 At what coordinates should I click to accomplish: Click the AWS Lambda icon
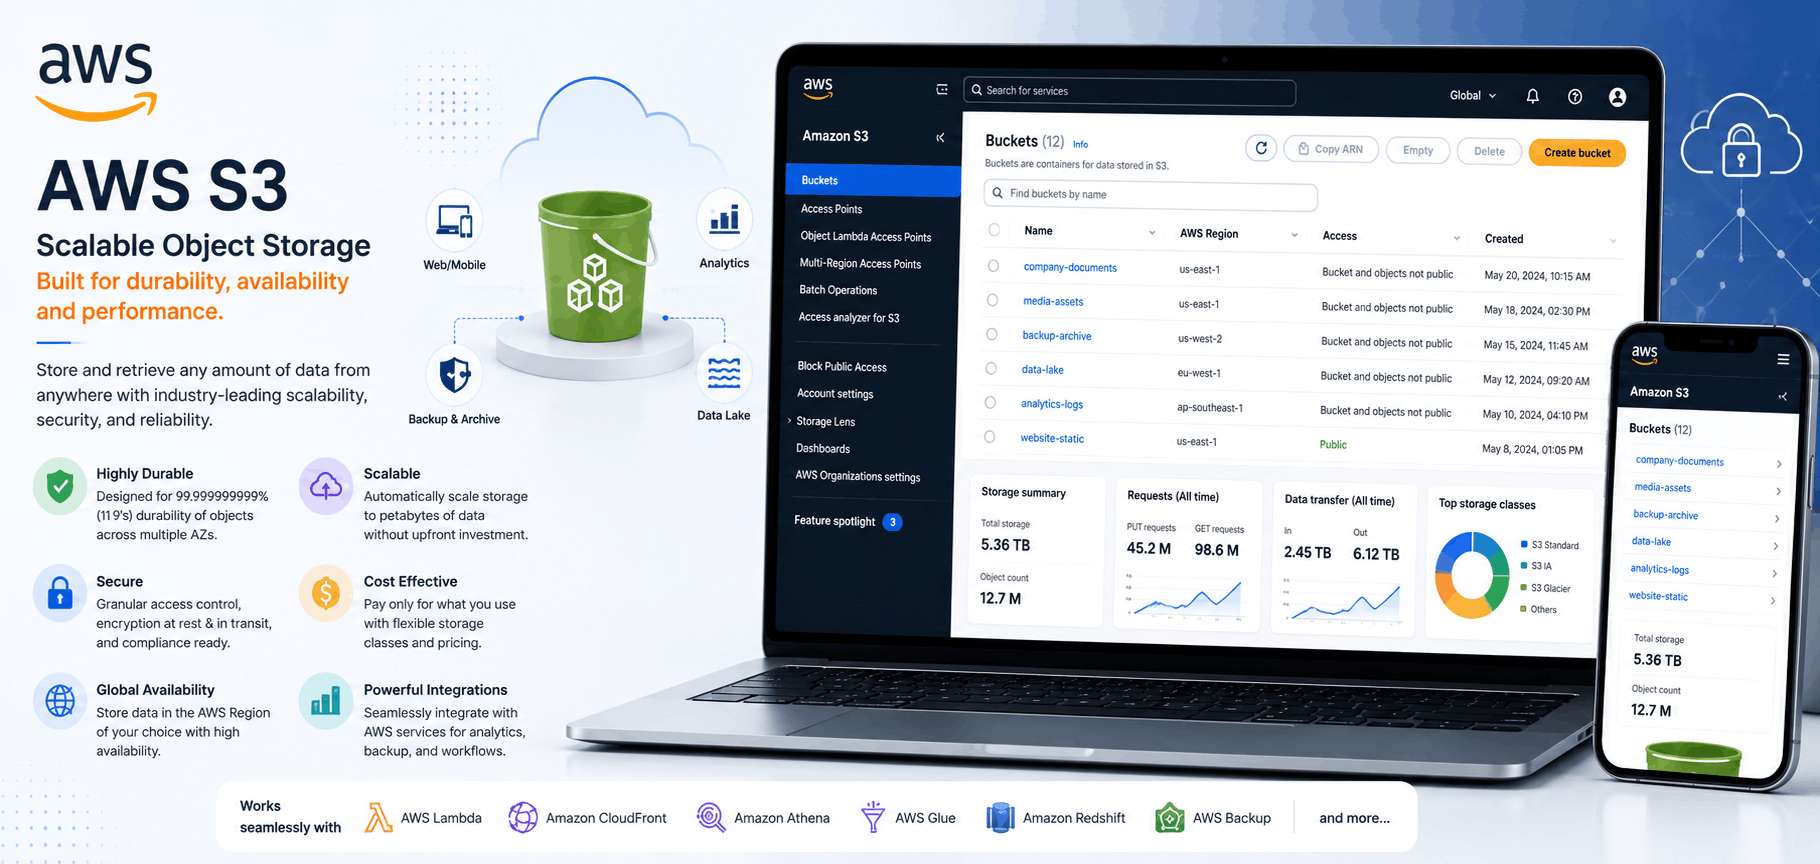click(378, 818)
